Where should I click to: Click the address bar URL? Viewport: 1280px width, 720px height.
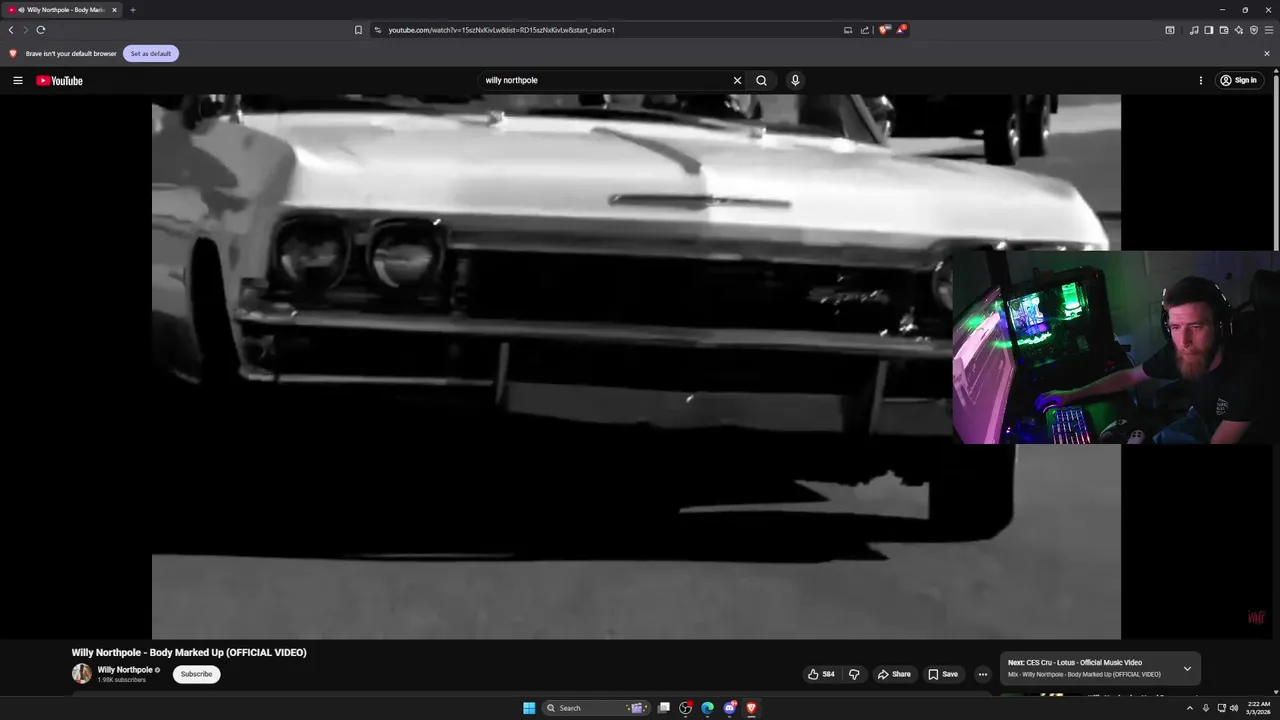[x=501, y=30]
